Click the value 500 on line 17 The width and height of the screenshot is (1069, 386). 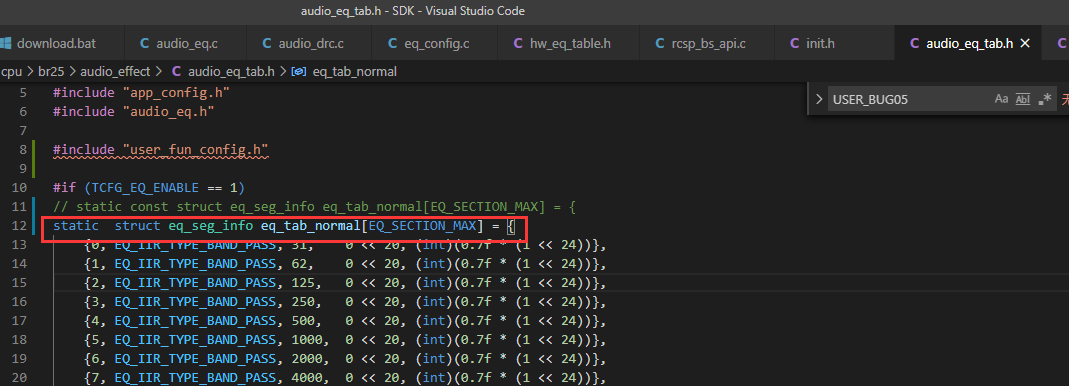pos(302,321)
